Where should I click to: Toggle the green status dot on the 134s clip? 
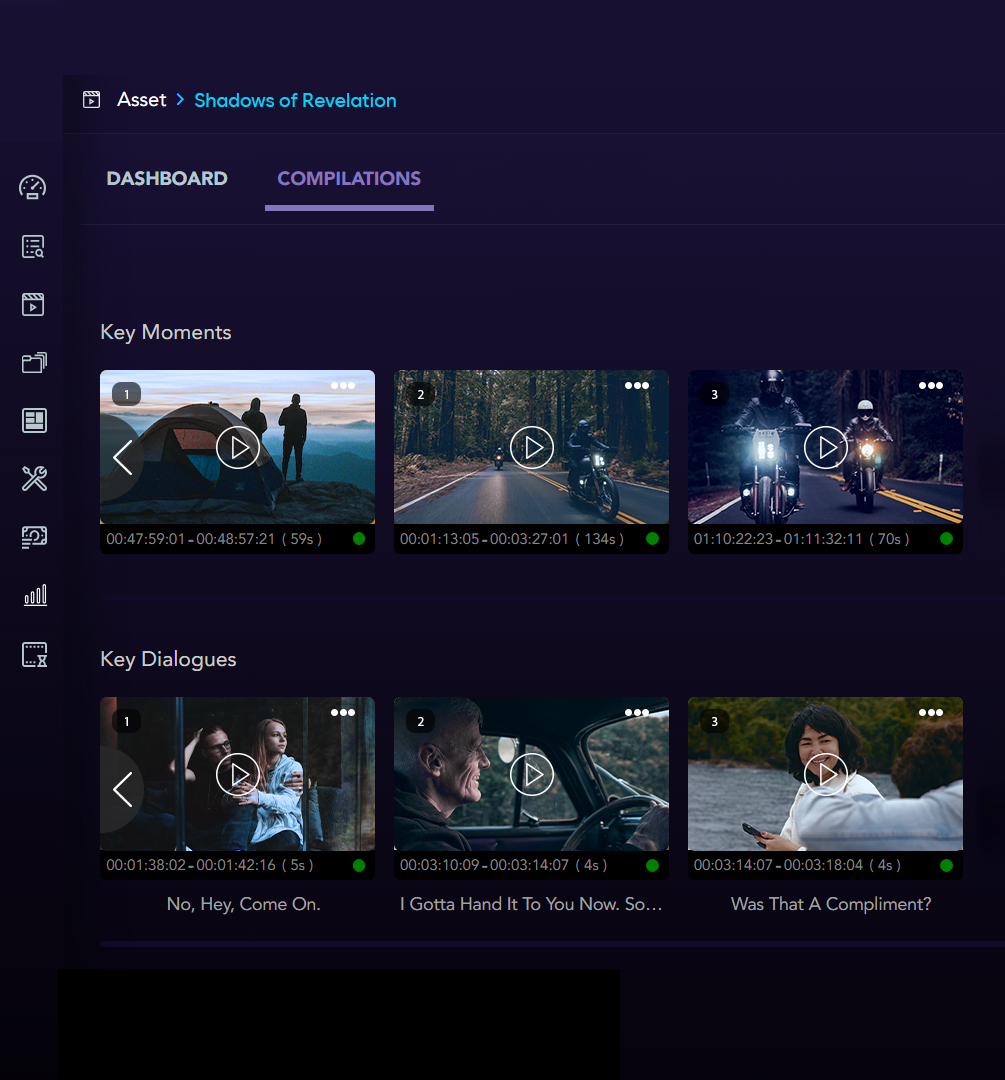click(x=653, y=539)
